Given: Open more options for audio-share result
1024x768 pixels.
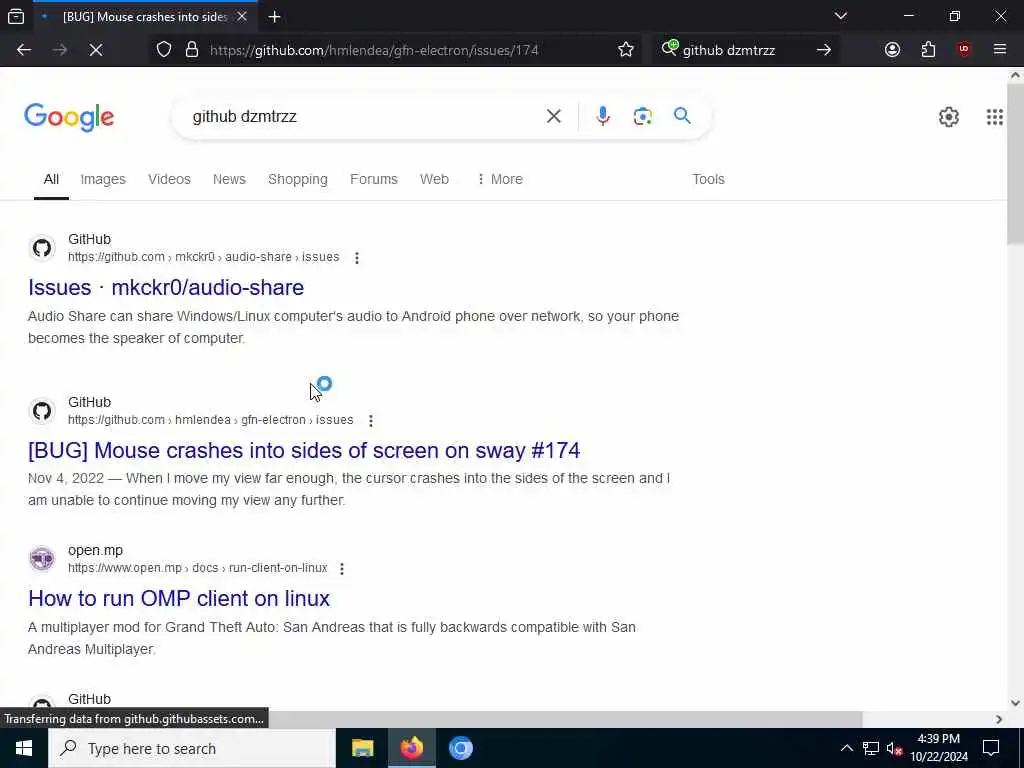Looking at the screenshot, I should point(357,258).
